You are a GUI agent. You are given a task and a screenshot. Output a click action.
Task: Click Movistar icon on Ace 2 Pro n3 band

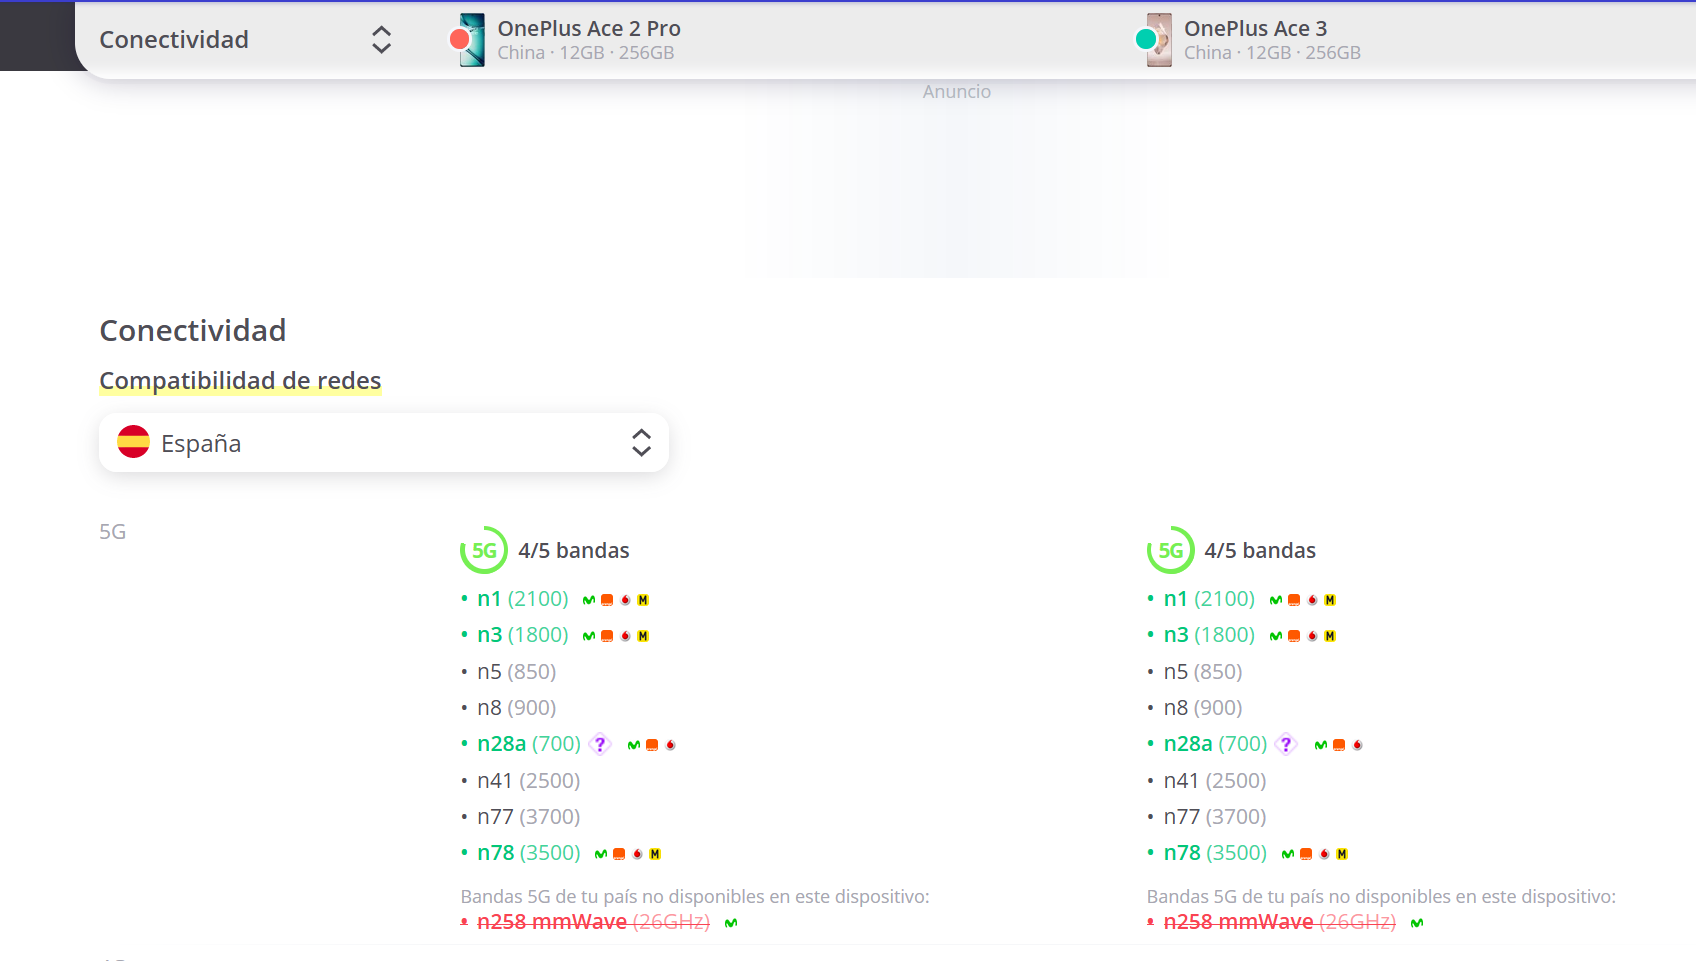pos(589,636)
